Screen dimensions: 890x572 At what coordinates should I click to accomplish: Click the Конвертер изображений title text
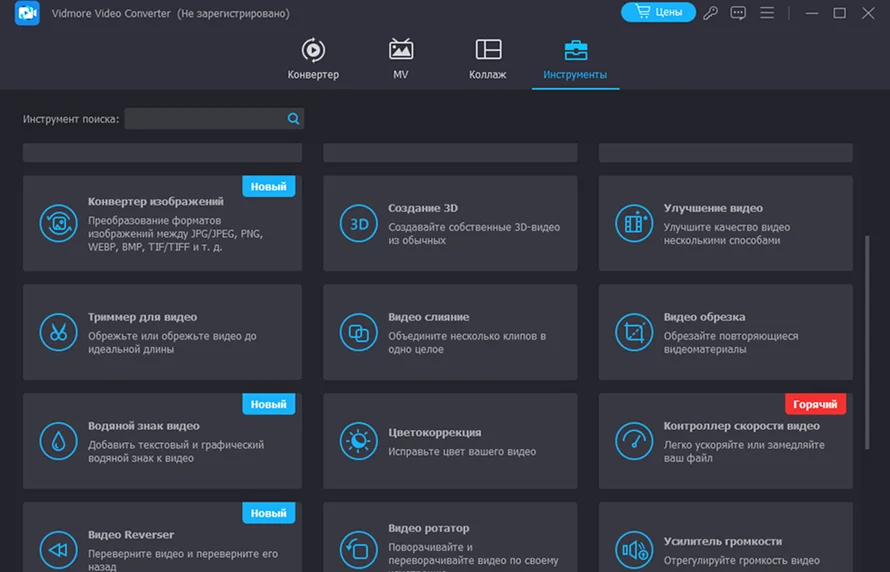pyautogui.click(x=156, y=201)
